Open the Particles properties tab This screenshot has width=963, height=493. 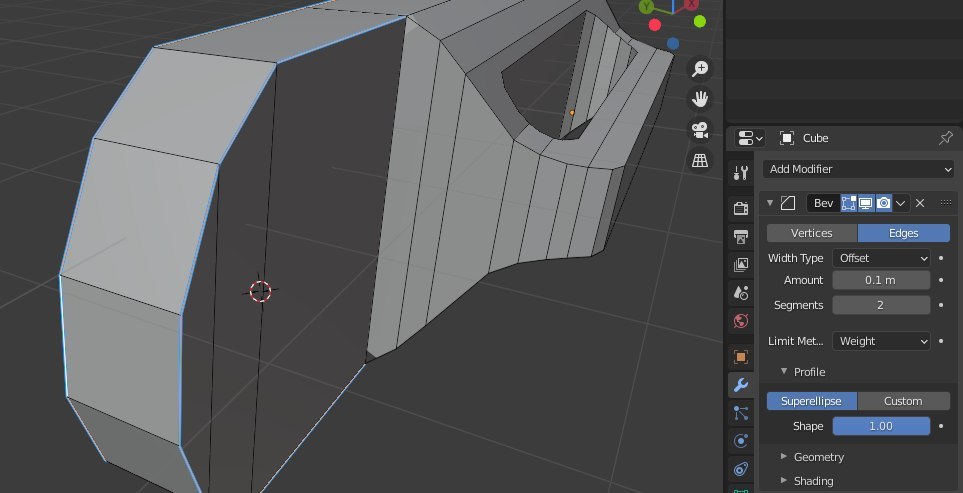(x=741, y=413)
